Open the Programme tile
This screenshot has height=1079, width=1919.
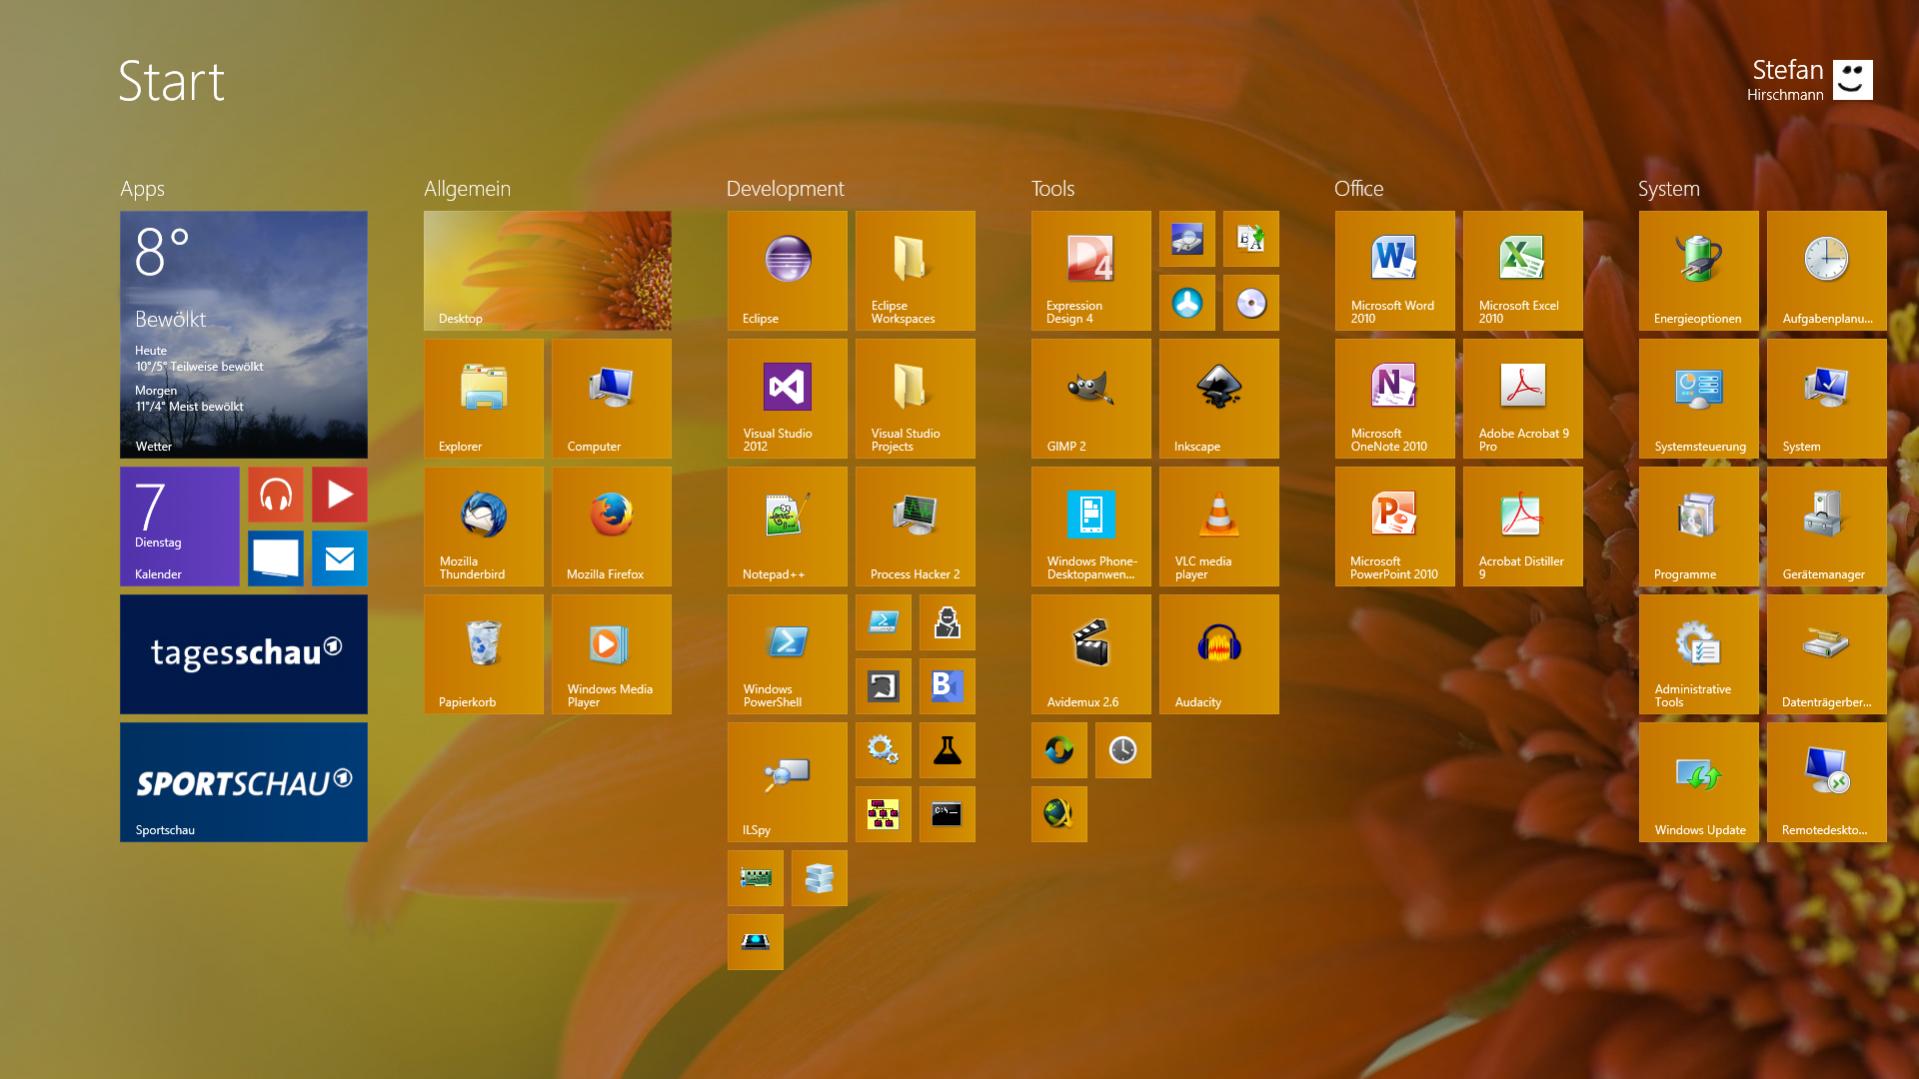point(1700,526)
